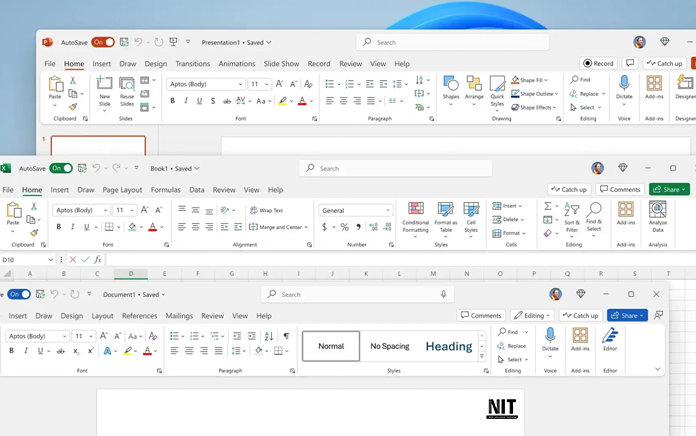
Task: Click Add-ins icon in PowerPoint ribbon
Action: [x=654, y=83]
